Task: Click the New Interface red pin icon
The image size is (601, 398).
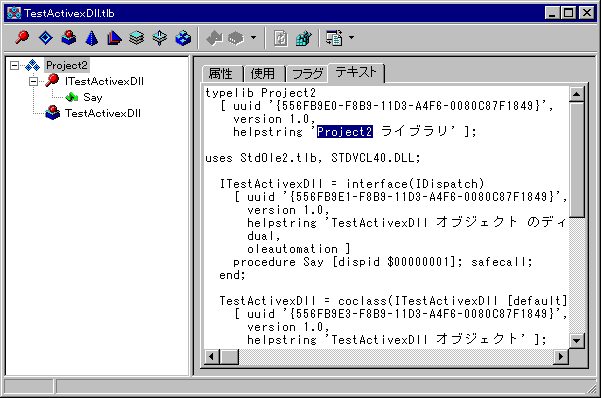Action: (22, 38)
